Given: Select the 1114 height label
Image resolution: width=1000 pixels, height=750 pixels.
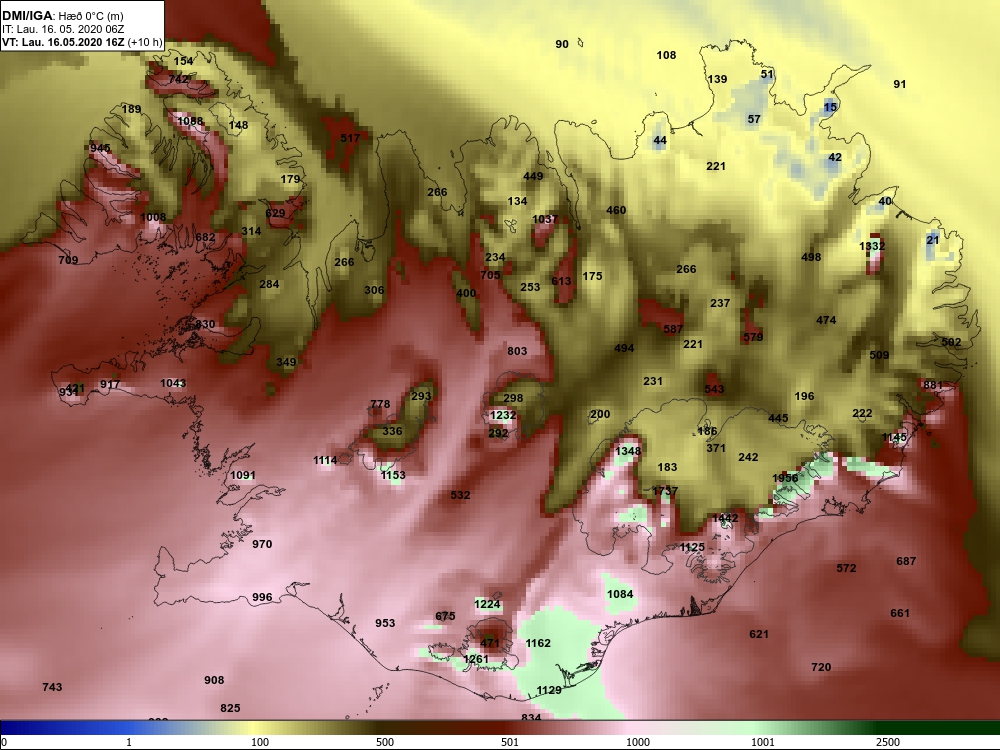Looking at the screenshot, I should [325, 460].
